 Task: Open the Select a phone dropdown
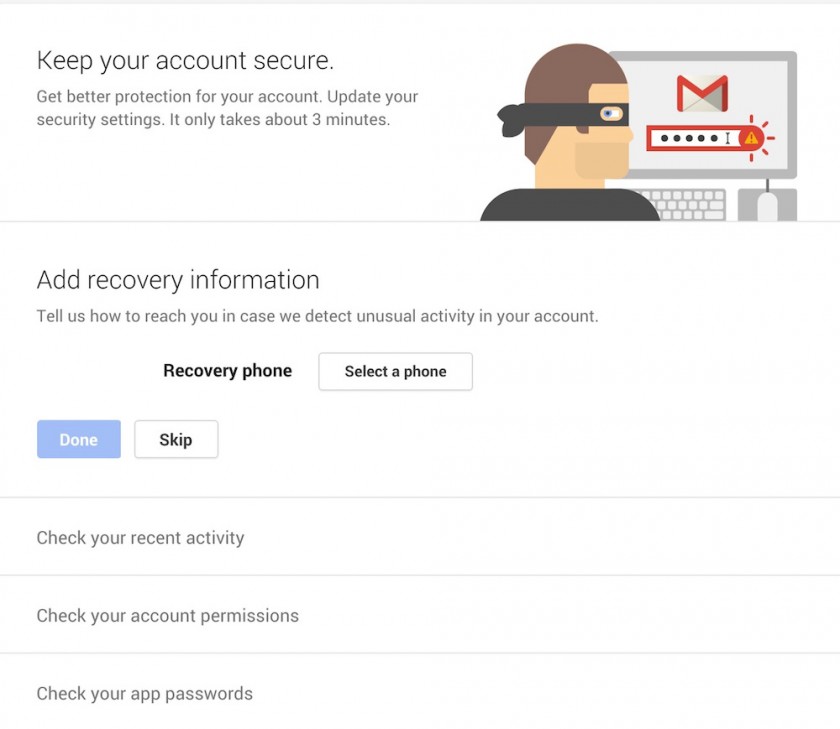(x=395, y=371)
